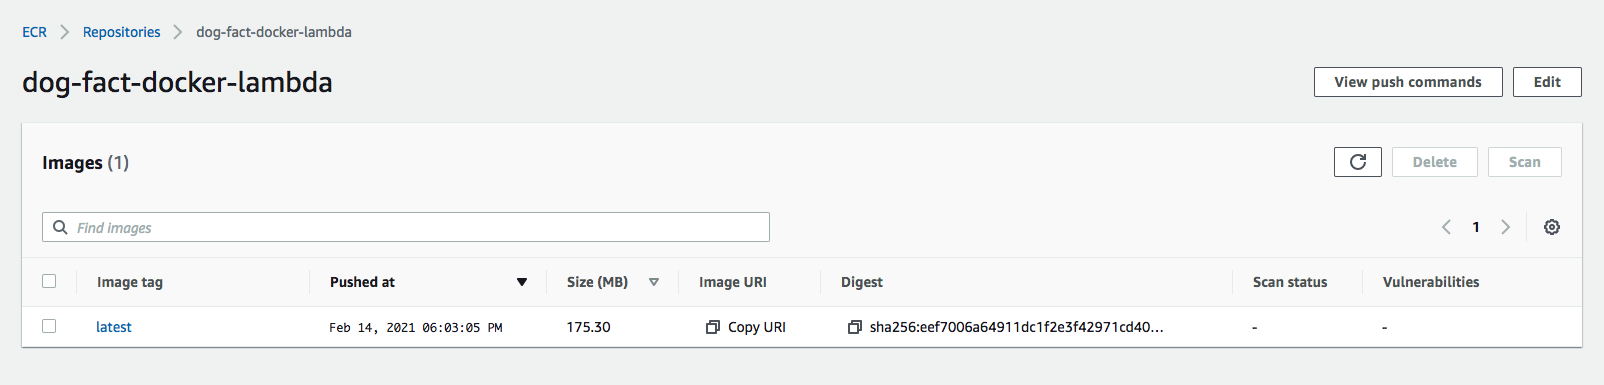Go to previous page arrow
The height and width of the screenshot is (385, 1604).
tap(1446, 227)
